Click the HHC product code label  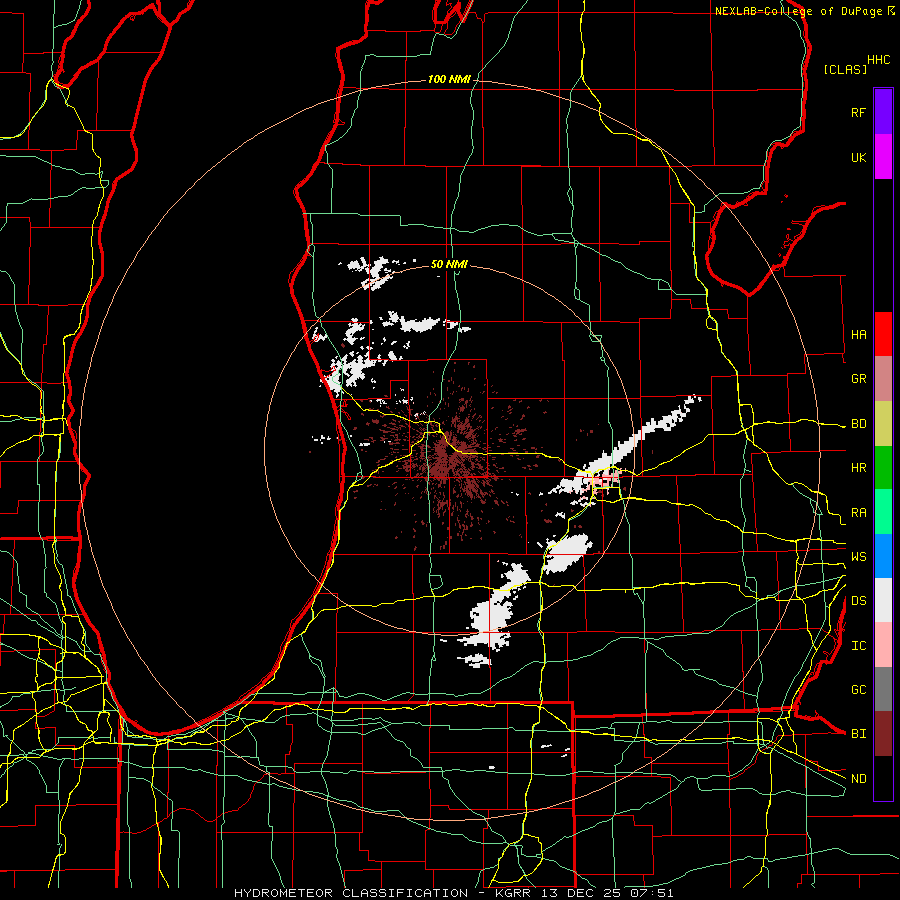[x=879, y=60]
